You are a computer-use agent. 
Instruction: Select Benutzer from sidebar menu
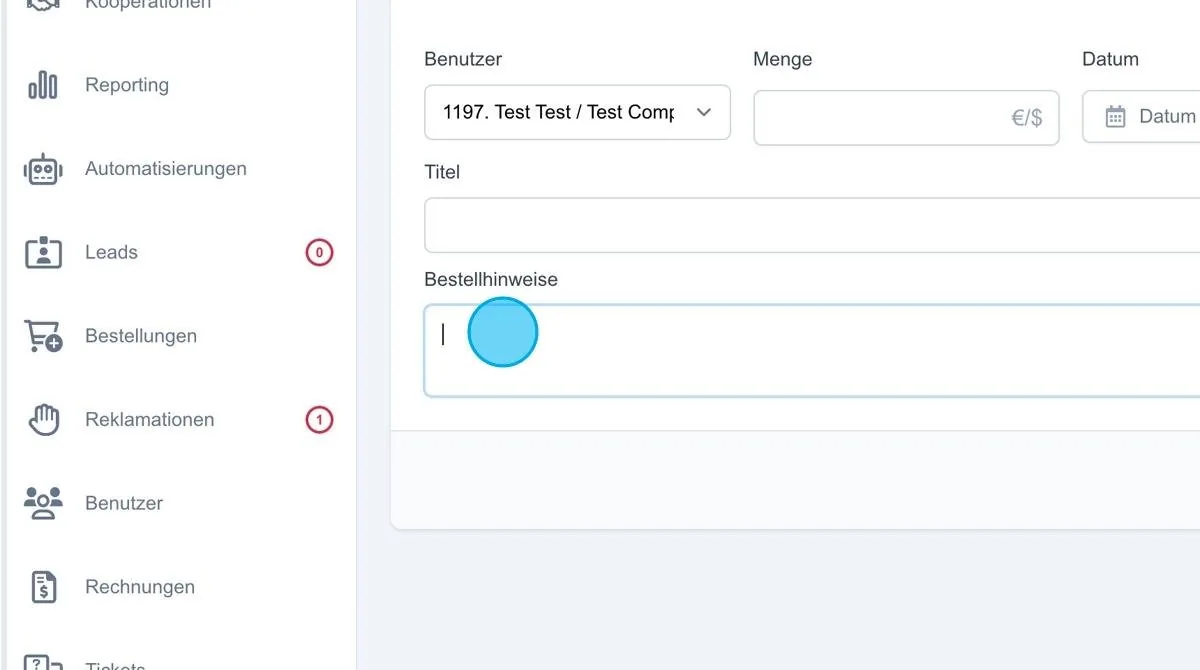(124, 503)
